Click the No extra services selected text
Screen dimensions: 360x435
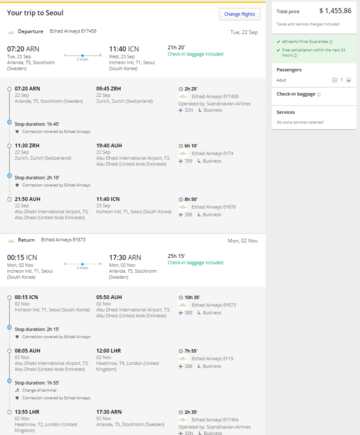pos(300,122)
